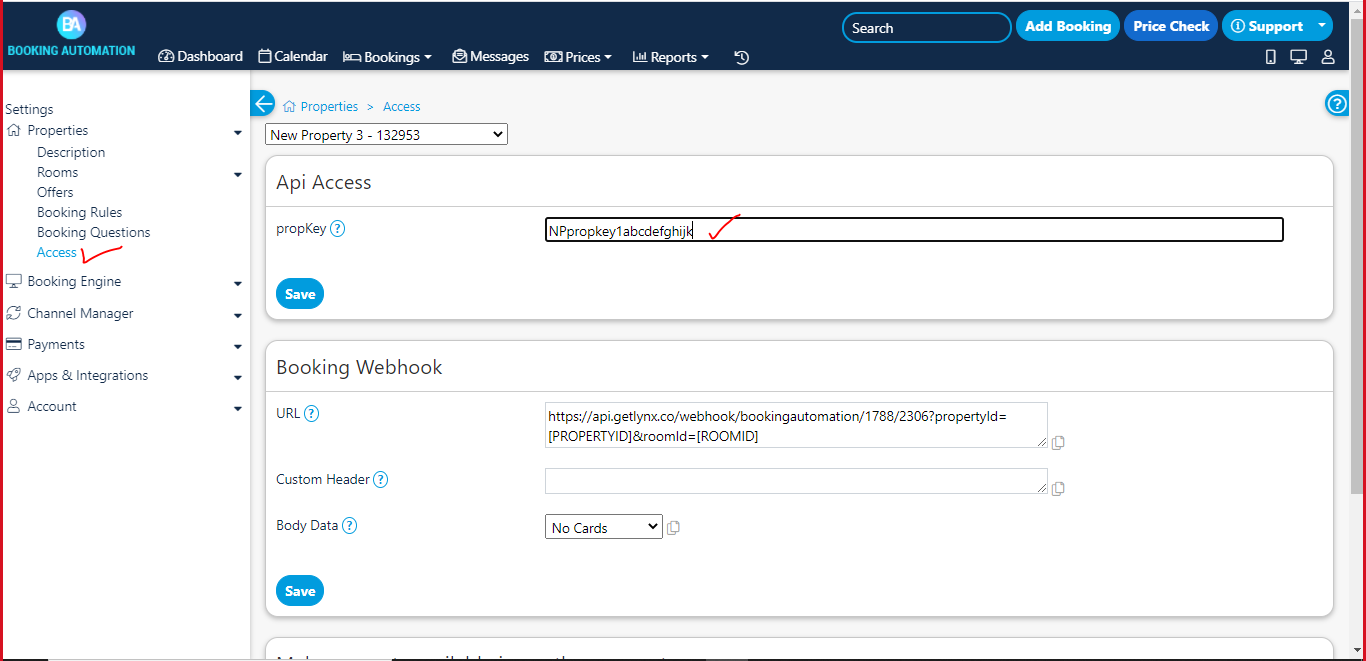This screenshot has width=1366, height=661.
Task: Click into the Custom Header textarea
Action: (x=796, y=481)
